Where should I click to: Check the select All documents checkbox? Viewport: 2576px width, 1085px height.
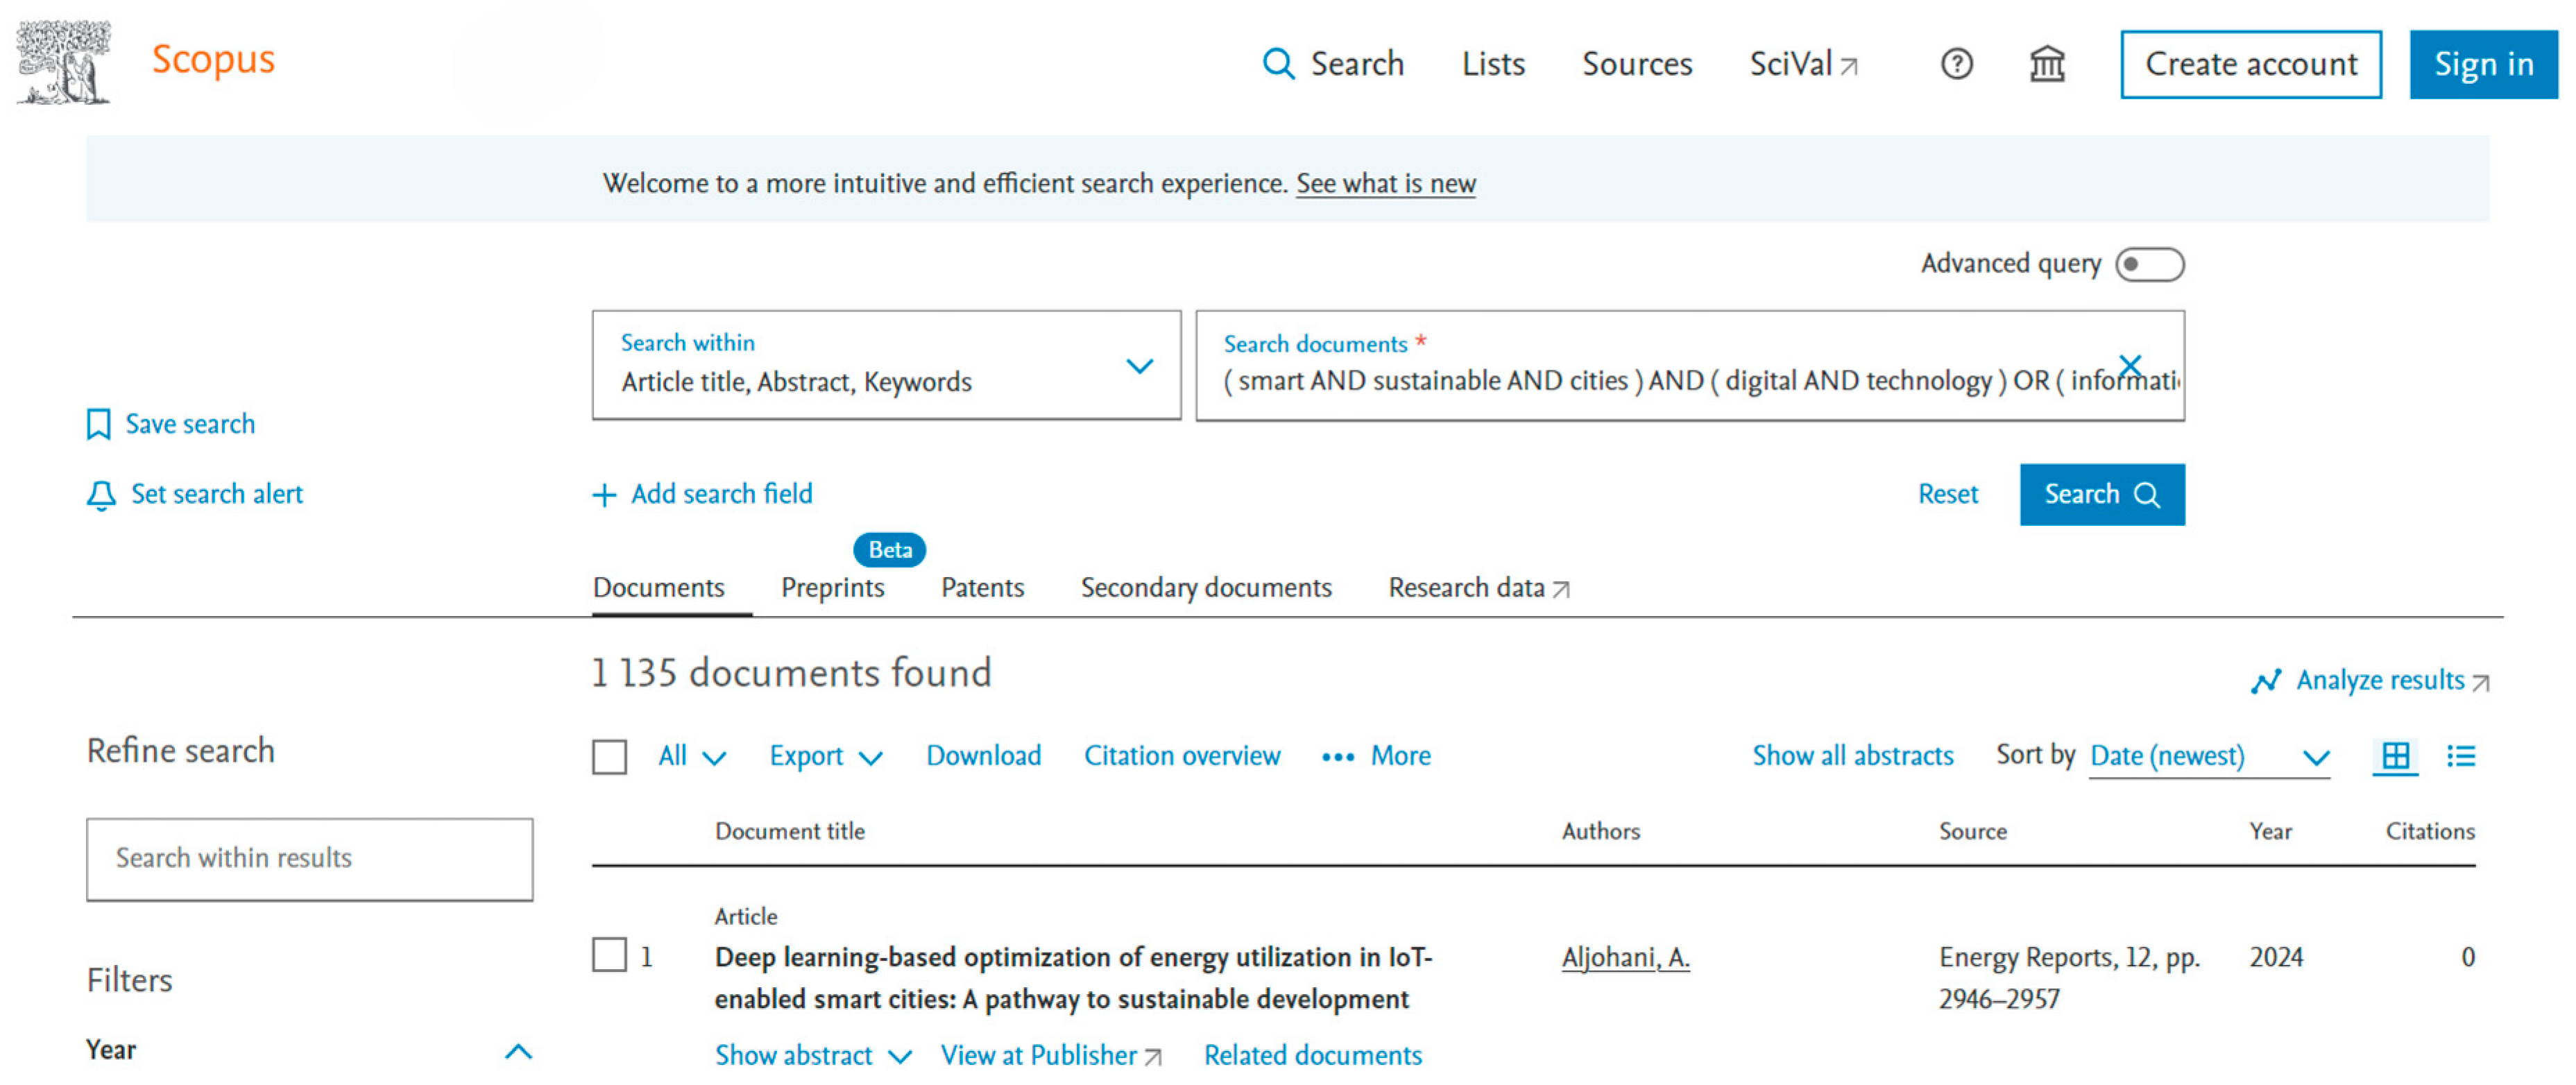click(x=609, y=757)
